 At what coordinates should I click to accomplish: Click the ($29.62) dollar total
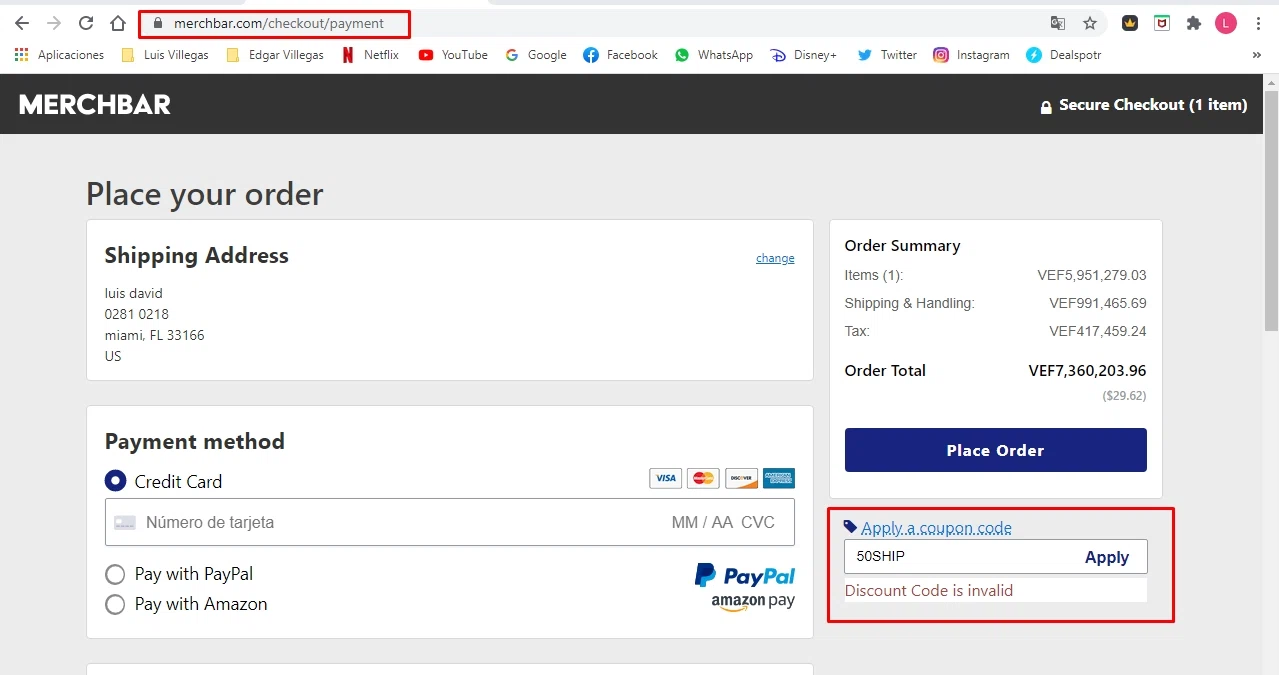pyautogui.click(x=1125, y=396)
